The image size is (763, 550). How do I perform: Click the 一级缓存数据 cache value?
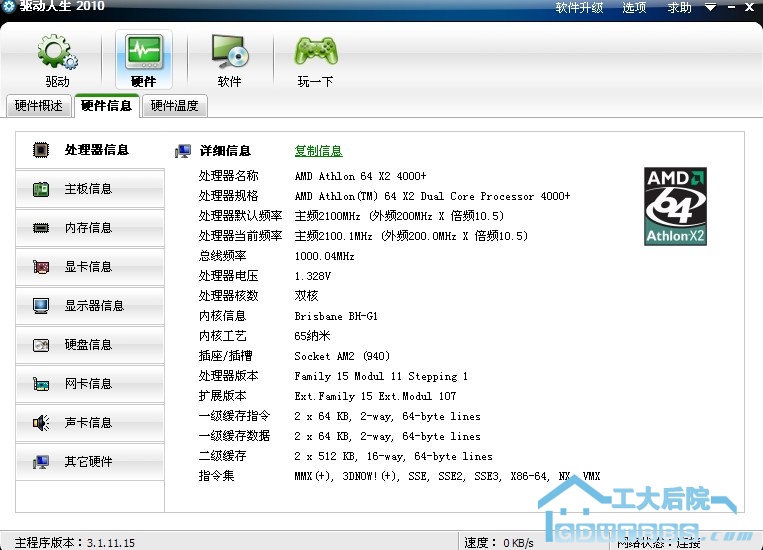tap(387, 437)
